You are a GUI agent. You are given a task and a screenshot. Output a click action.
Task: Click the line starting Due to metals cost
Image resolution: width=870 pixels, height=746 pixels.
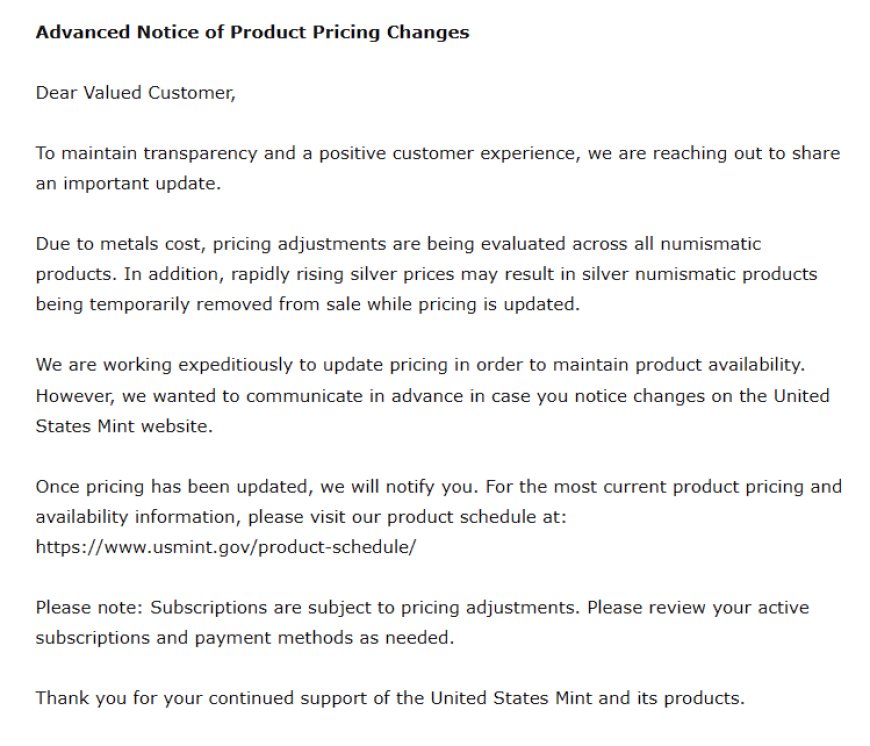pyautogui.click(x=398, y=244)
